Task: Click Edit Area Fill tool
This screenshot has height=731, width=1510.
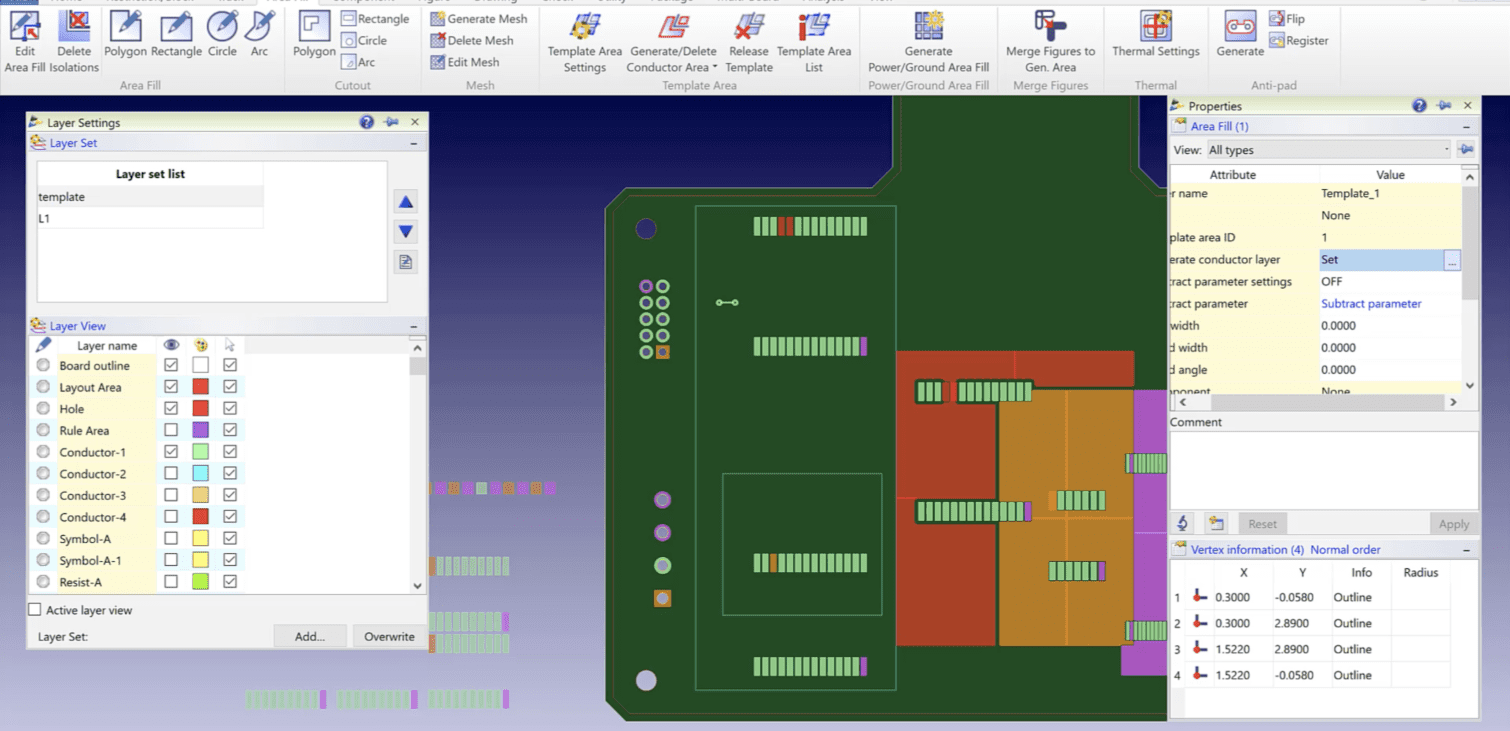Action: (25, 42)
